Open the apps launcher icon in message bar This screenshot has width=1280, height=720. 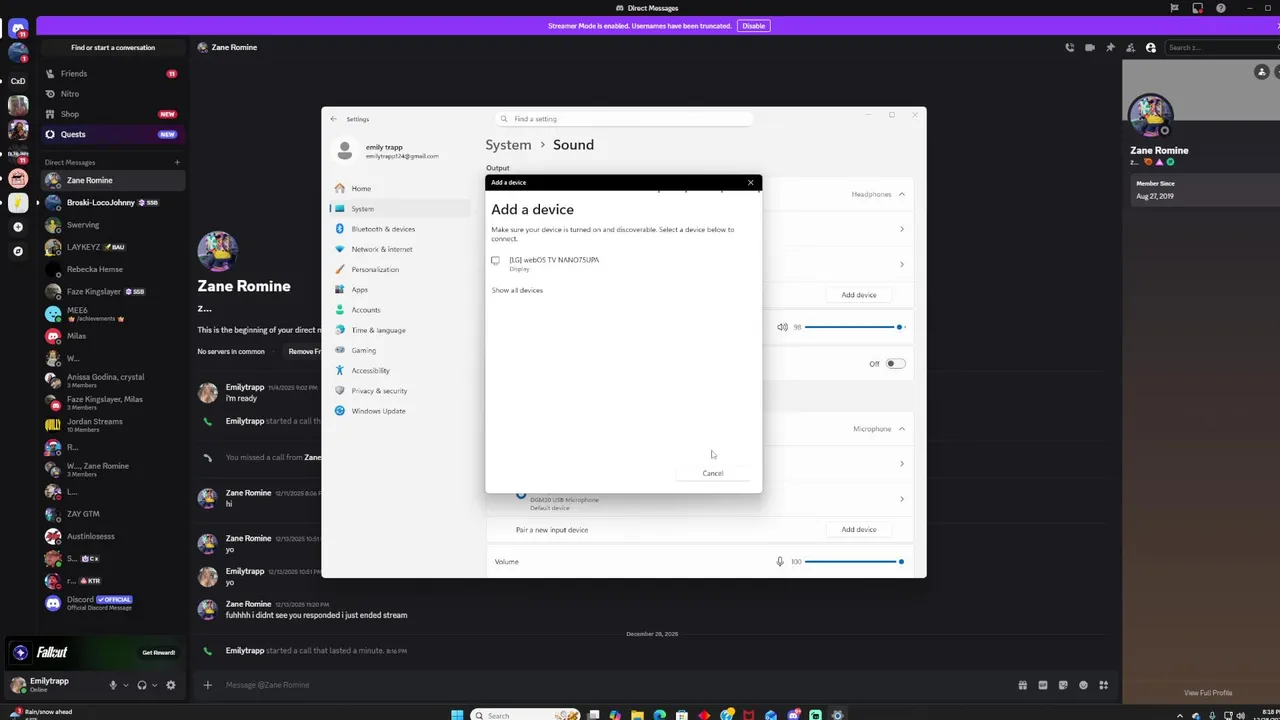click(1104, 685)
